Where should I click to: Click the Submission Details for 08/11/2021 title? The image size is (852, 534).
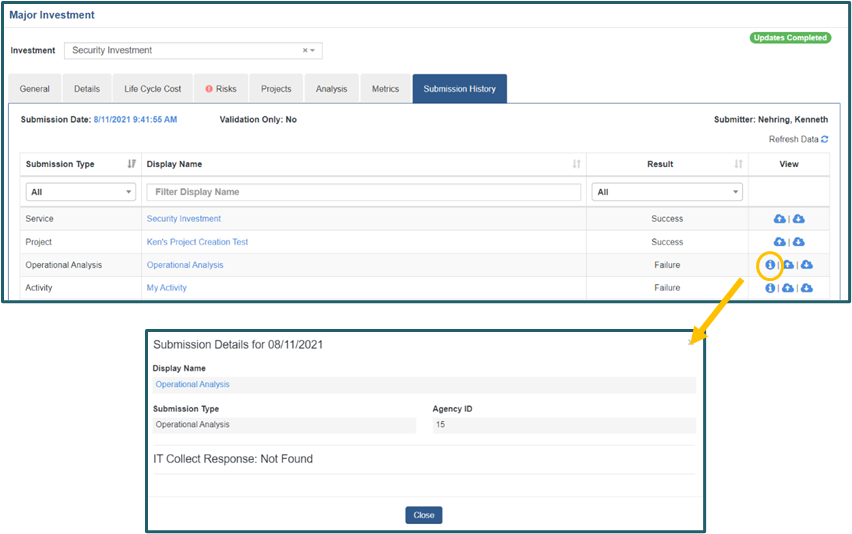click(x=238, y=344)
